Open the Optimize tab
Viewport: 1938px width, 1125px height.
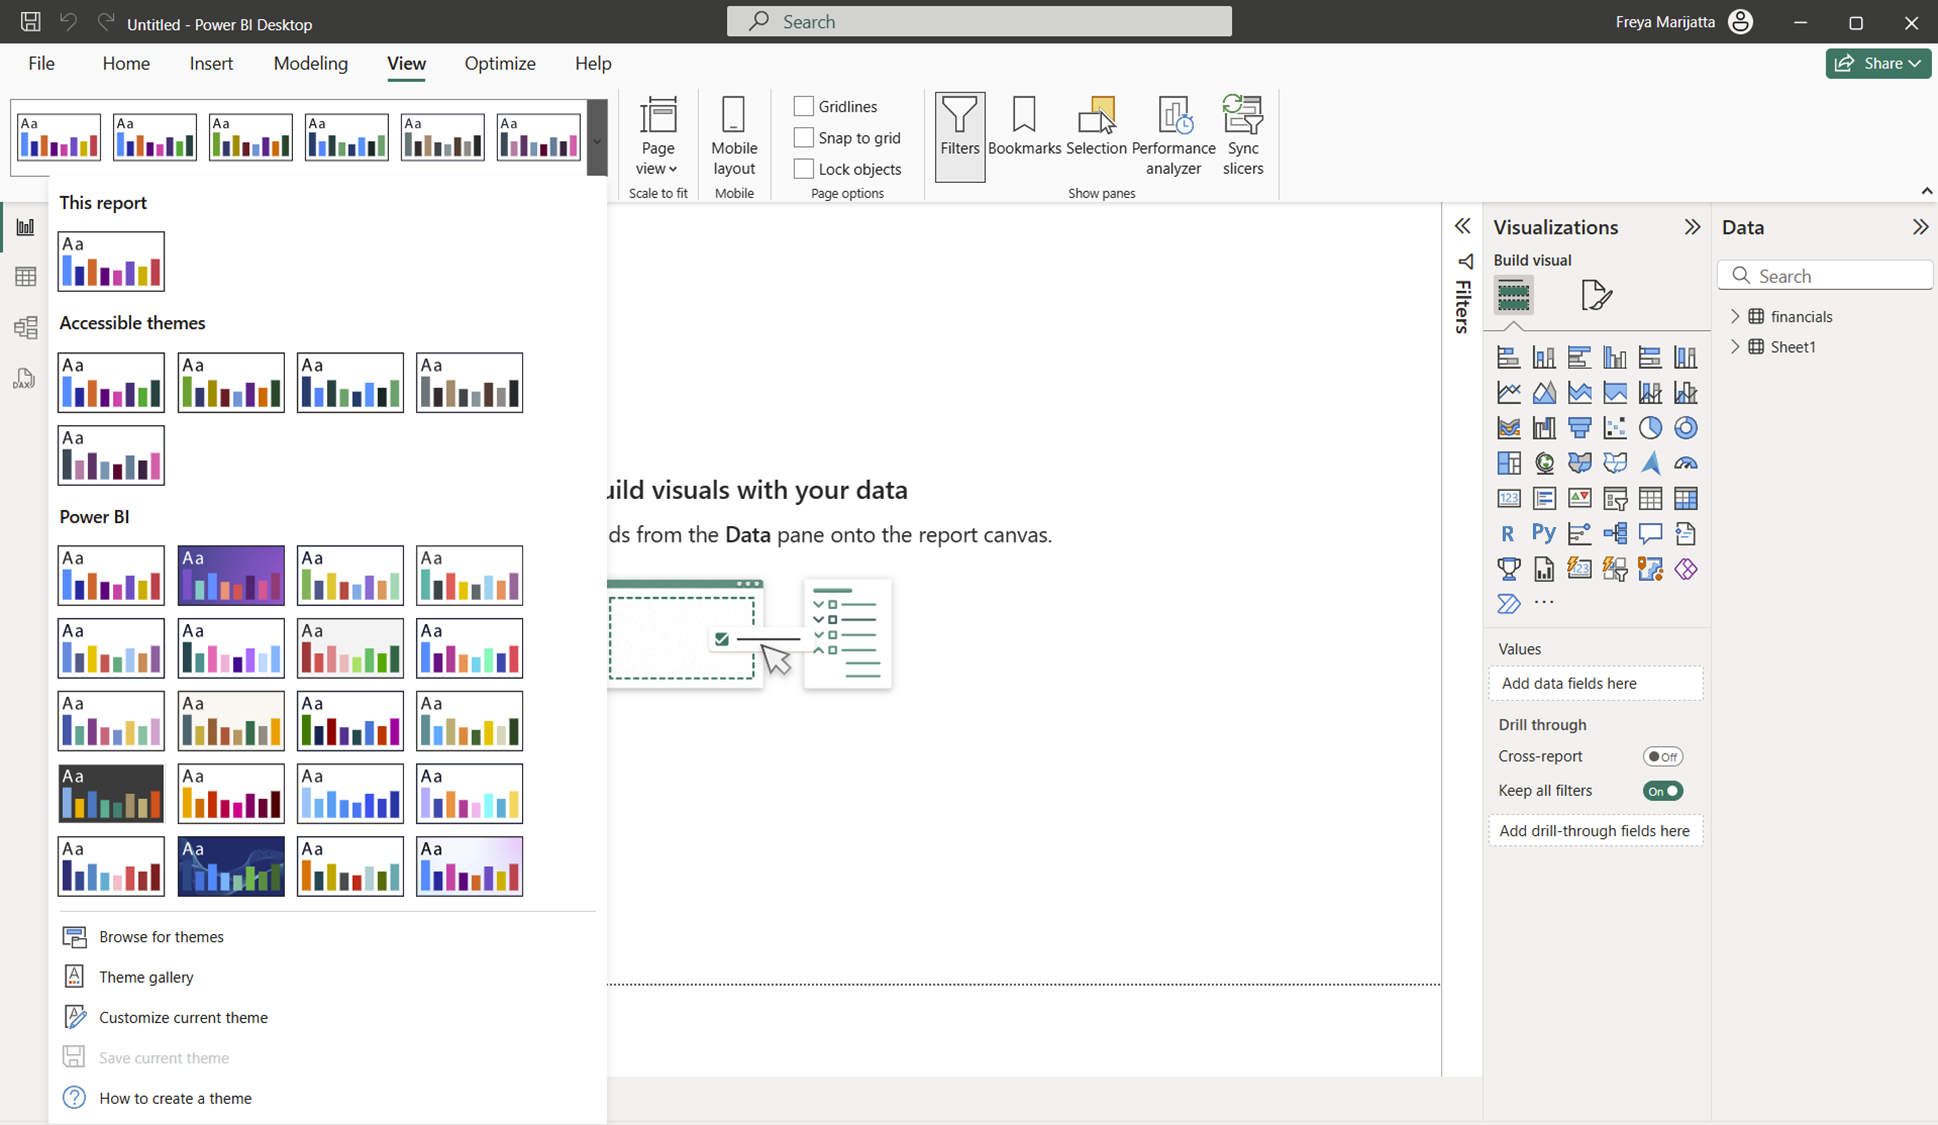coord(500,63)
